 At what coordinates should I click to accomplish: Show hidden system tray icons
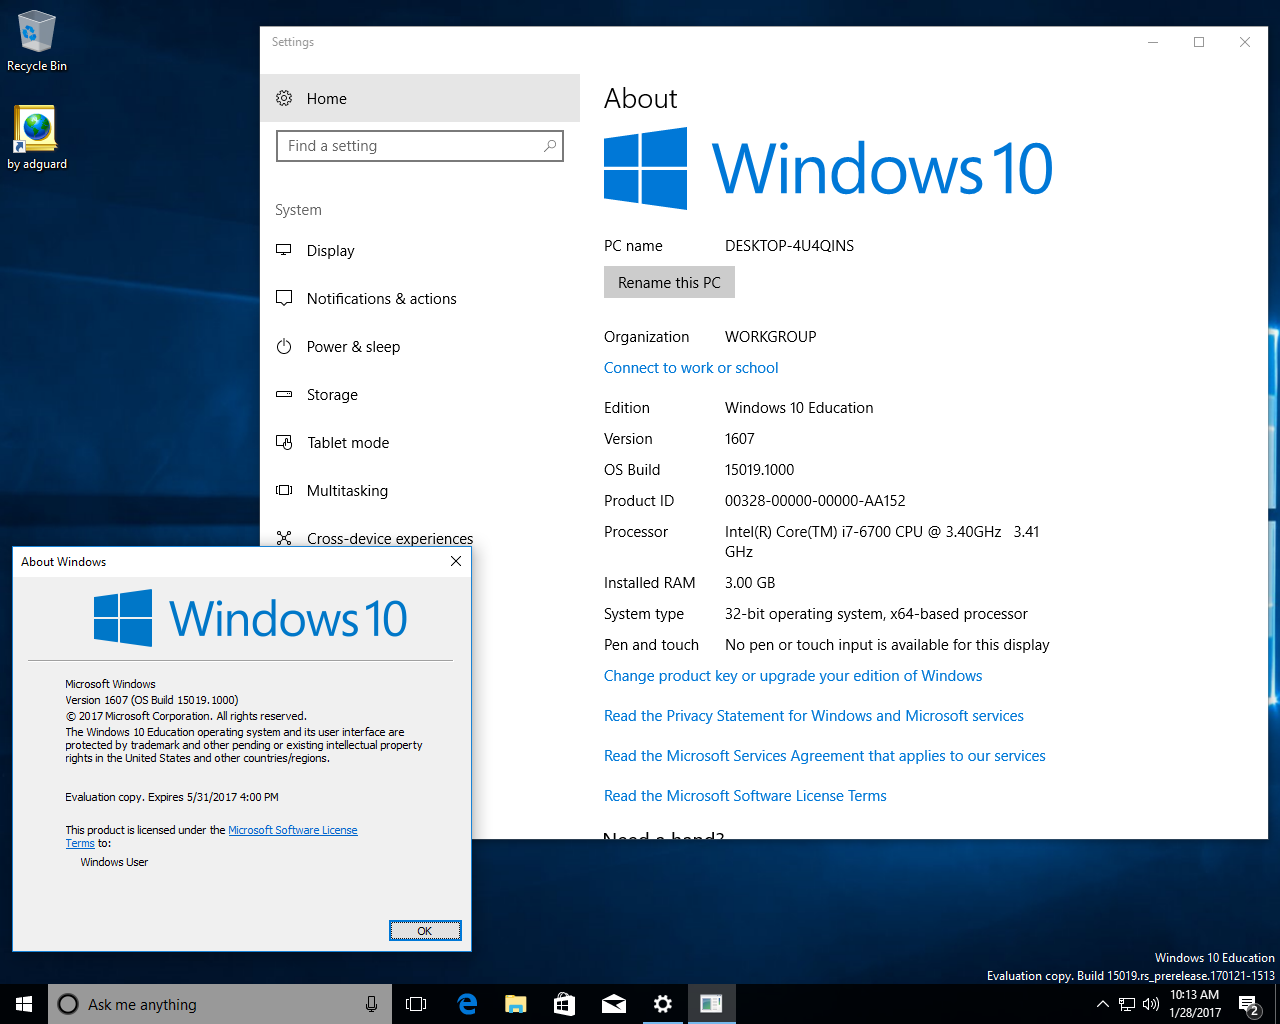[1102, 1004]
